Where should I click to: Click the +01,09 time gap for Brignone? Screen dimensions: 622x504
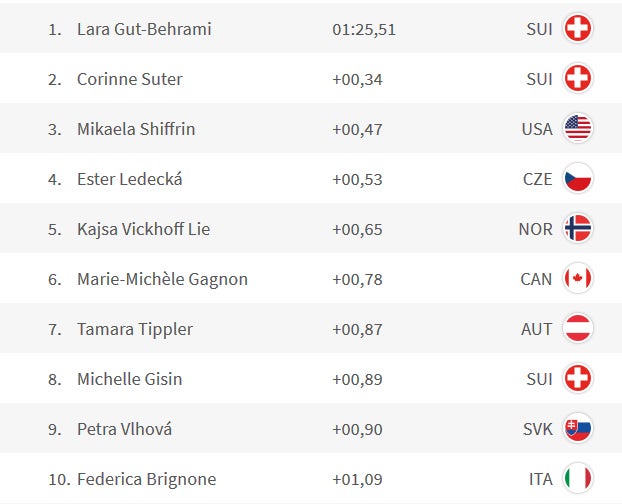(357, 479)
